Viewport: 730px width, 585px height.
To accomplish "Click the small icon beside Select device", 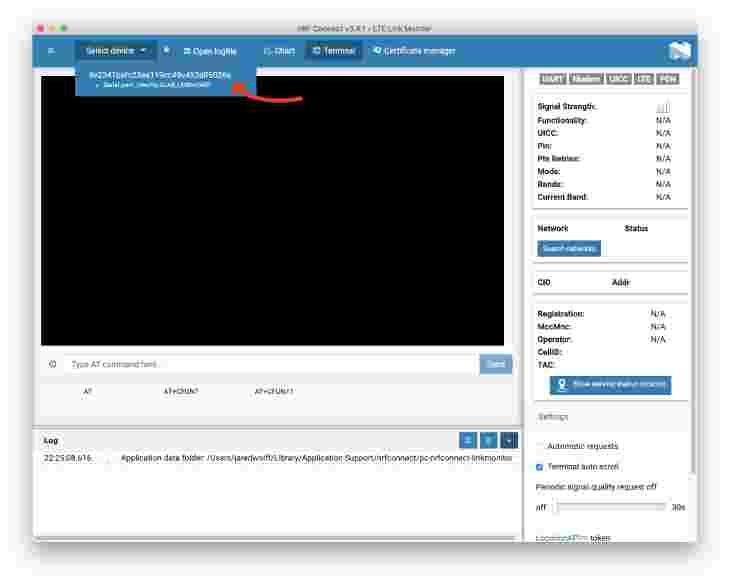I will point(166,50).
